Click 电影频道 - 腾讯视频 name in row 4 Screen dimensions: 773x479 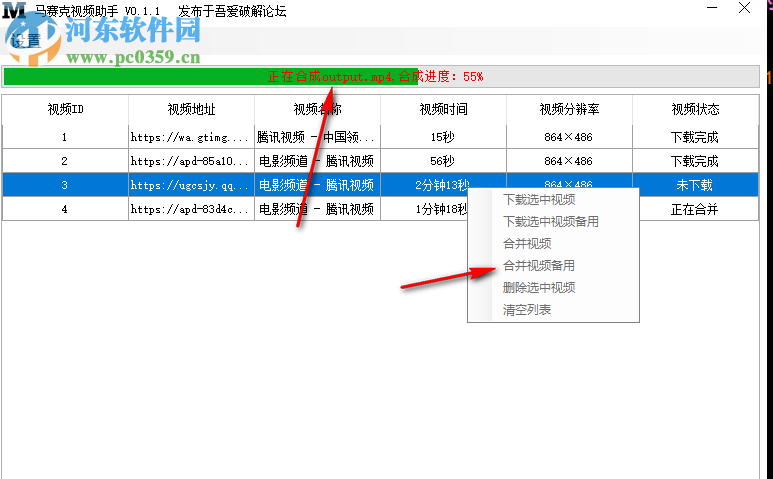pos(317,209)
